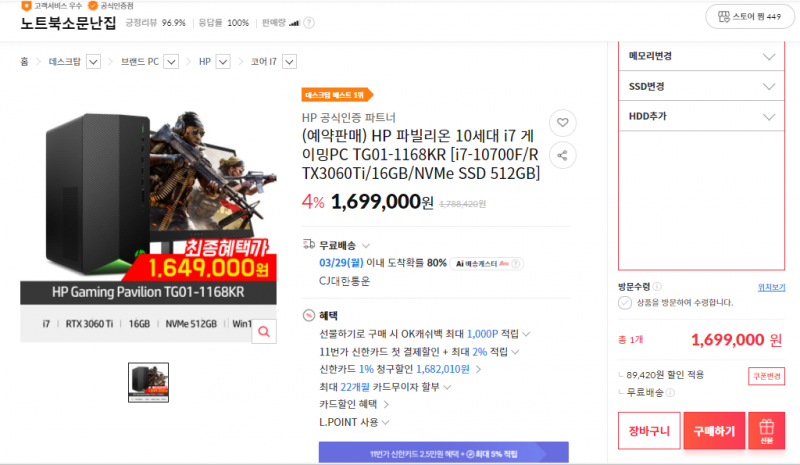This screenshot has width=800, height=465.
Task: Expand 무료배송 shipping details chevron
Action: pos(366,246)
